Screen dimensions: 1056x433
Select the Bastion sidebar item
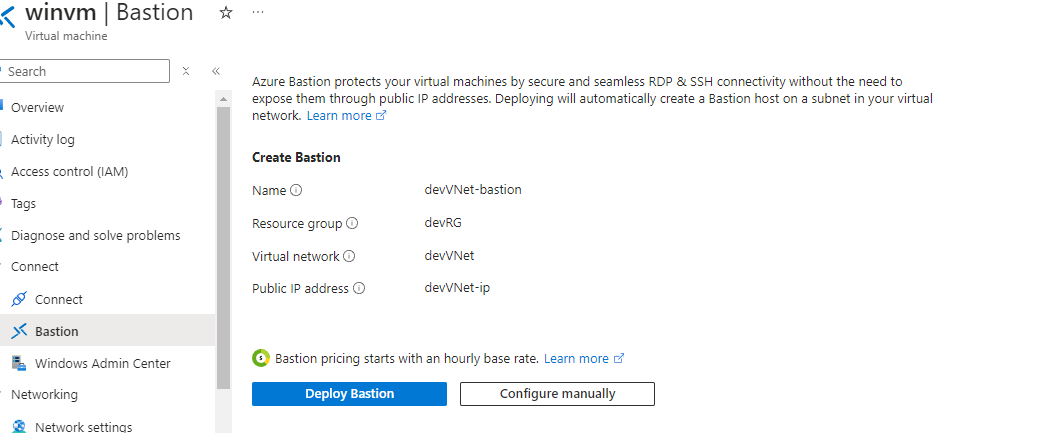pyautogui.click(x=108, y=331)
